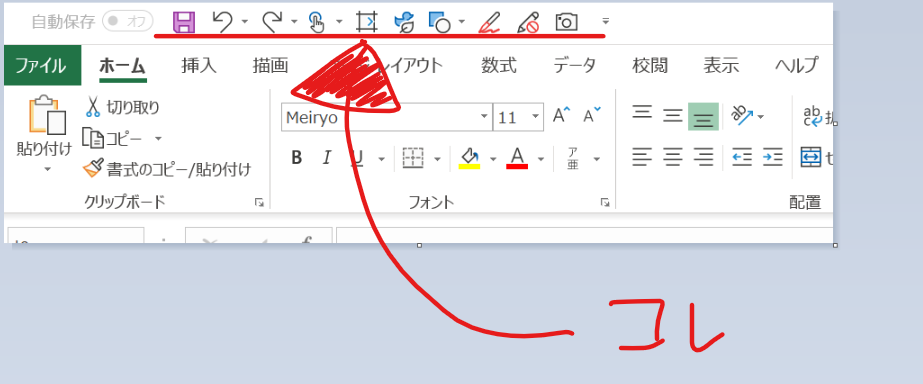Screen dimensions: 923x384
Task: Align text to the left
Action: tap(642, 157)
